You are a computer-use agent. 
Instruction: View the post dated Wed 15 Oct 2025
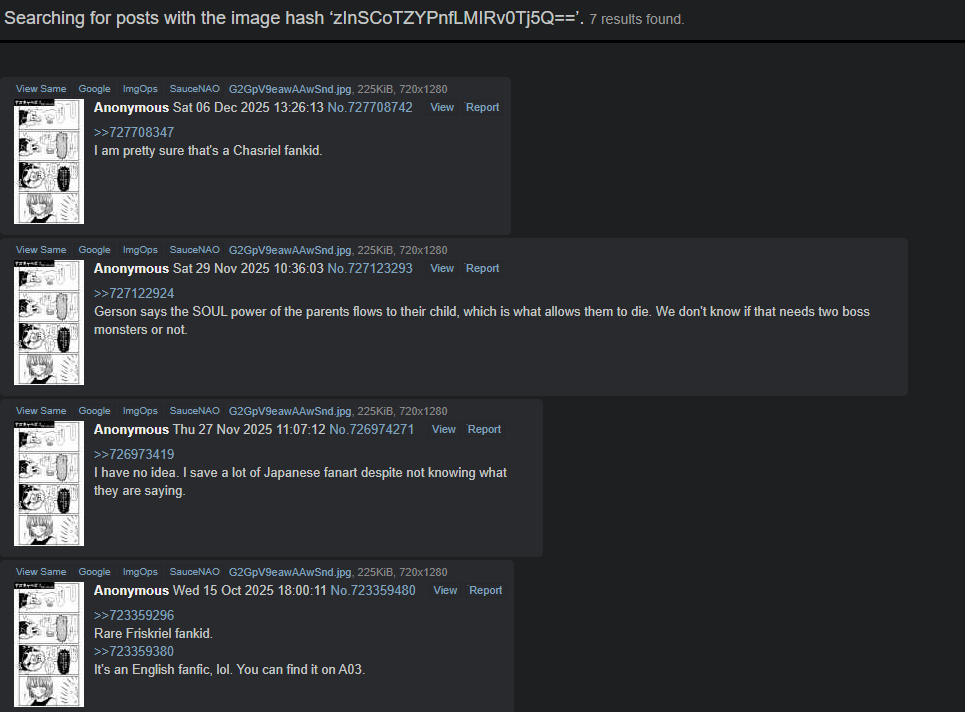445,591
